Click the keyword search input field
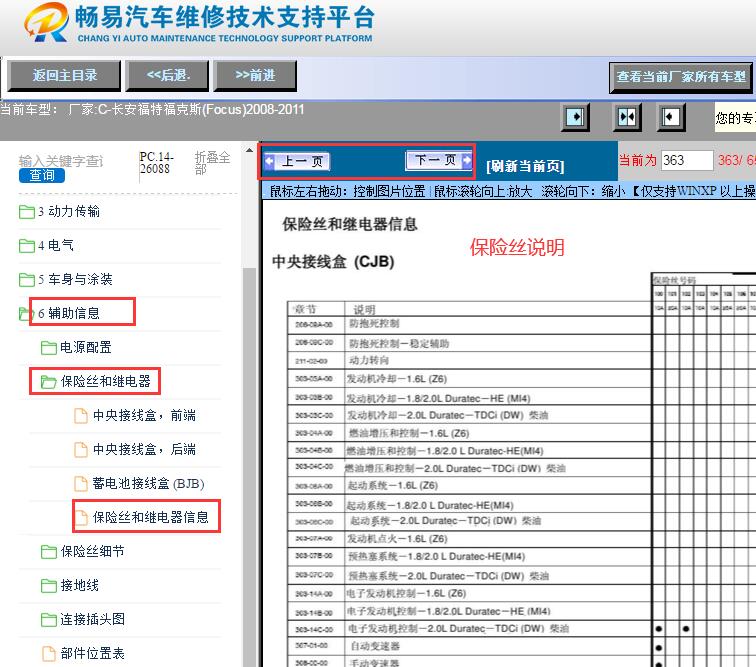Image resolution: width=756 pixels, height=667 pixels. (63, 160)
